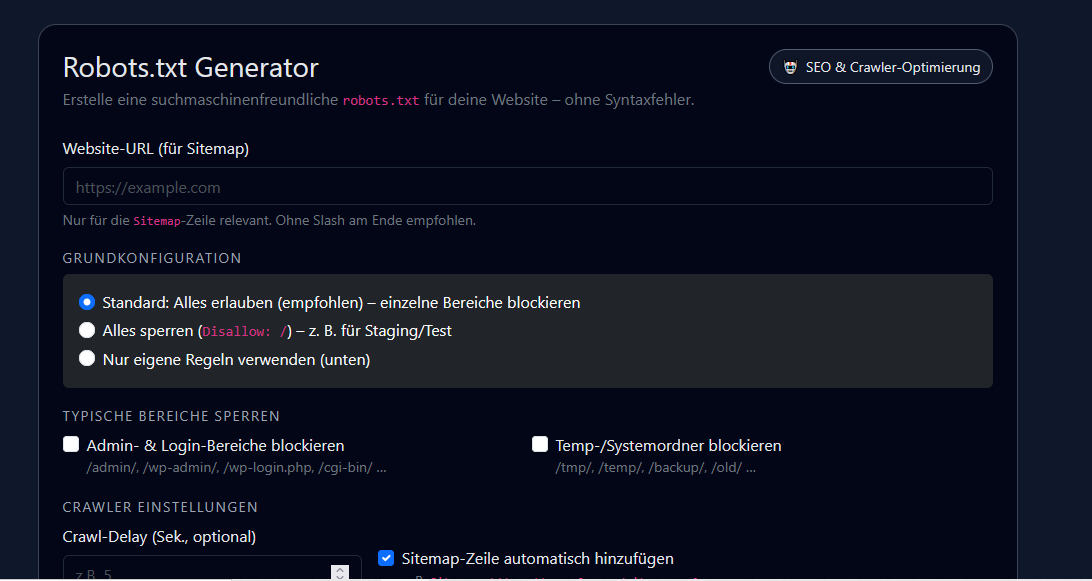Viewport: 1092px width, 581px height.
Task: Click the "Robots.txt Generator" heading
Action: 190,67
